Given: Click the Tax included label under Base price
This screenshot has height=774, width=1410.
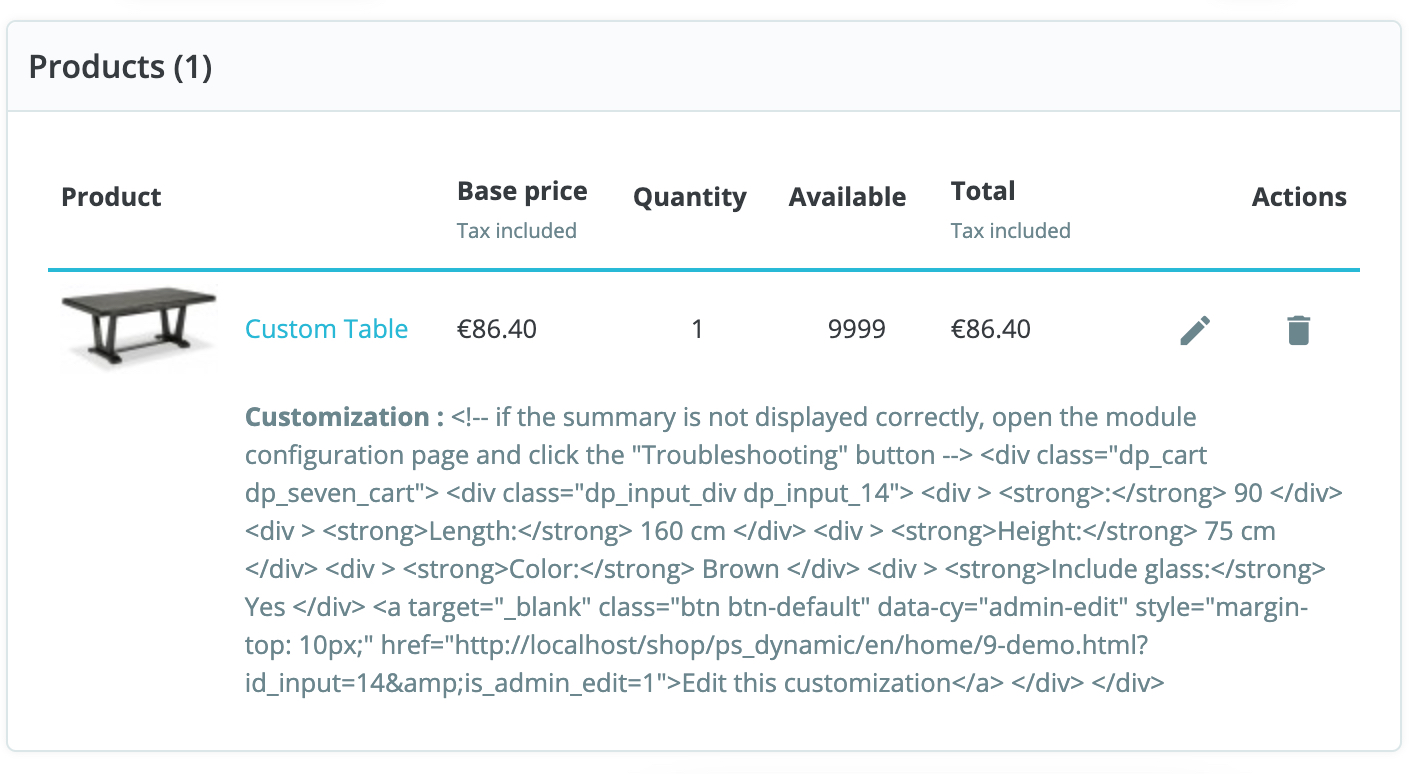Looking at the screenshot, I should 517,230.
